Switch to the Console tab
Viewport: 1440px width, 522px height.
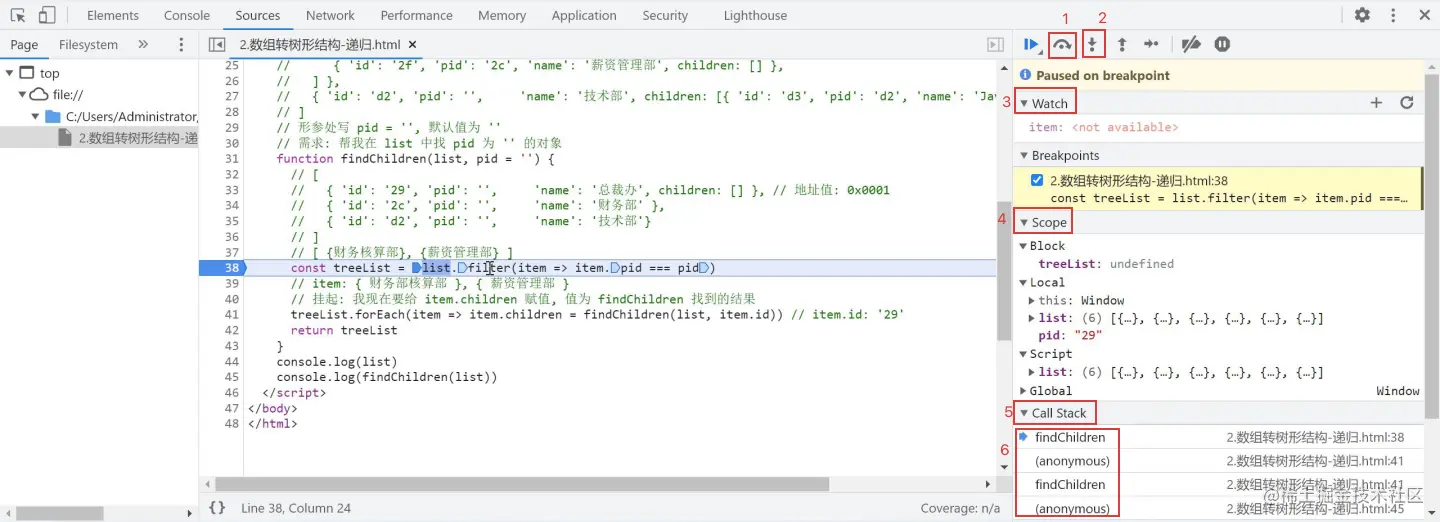click(187, 15)
